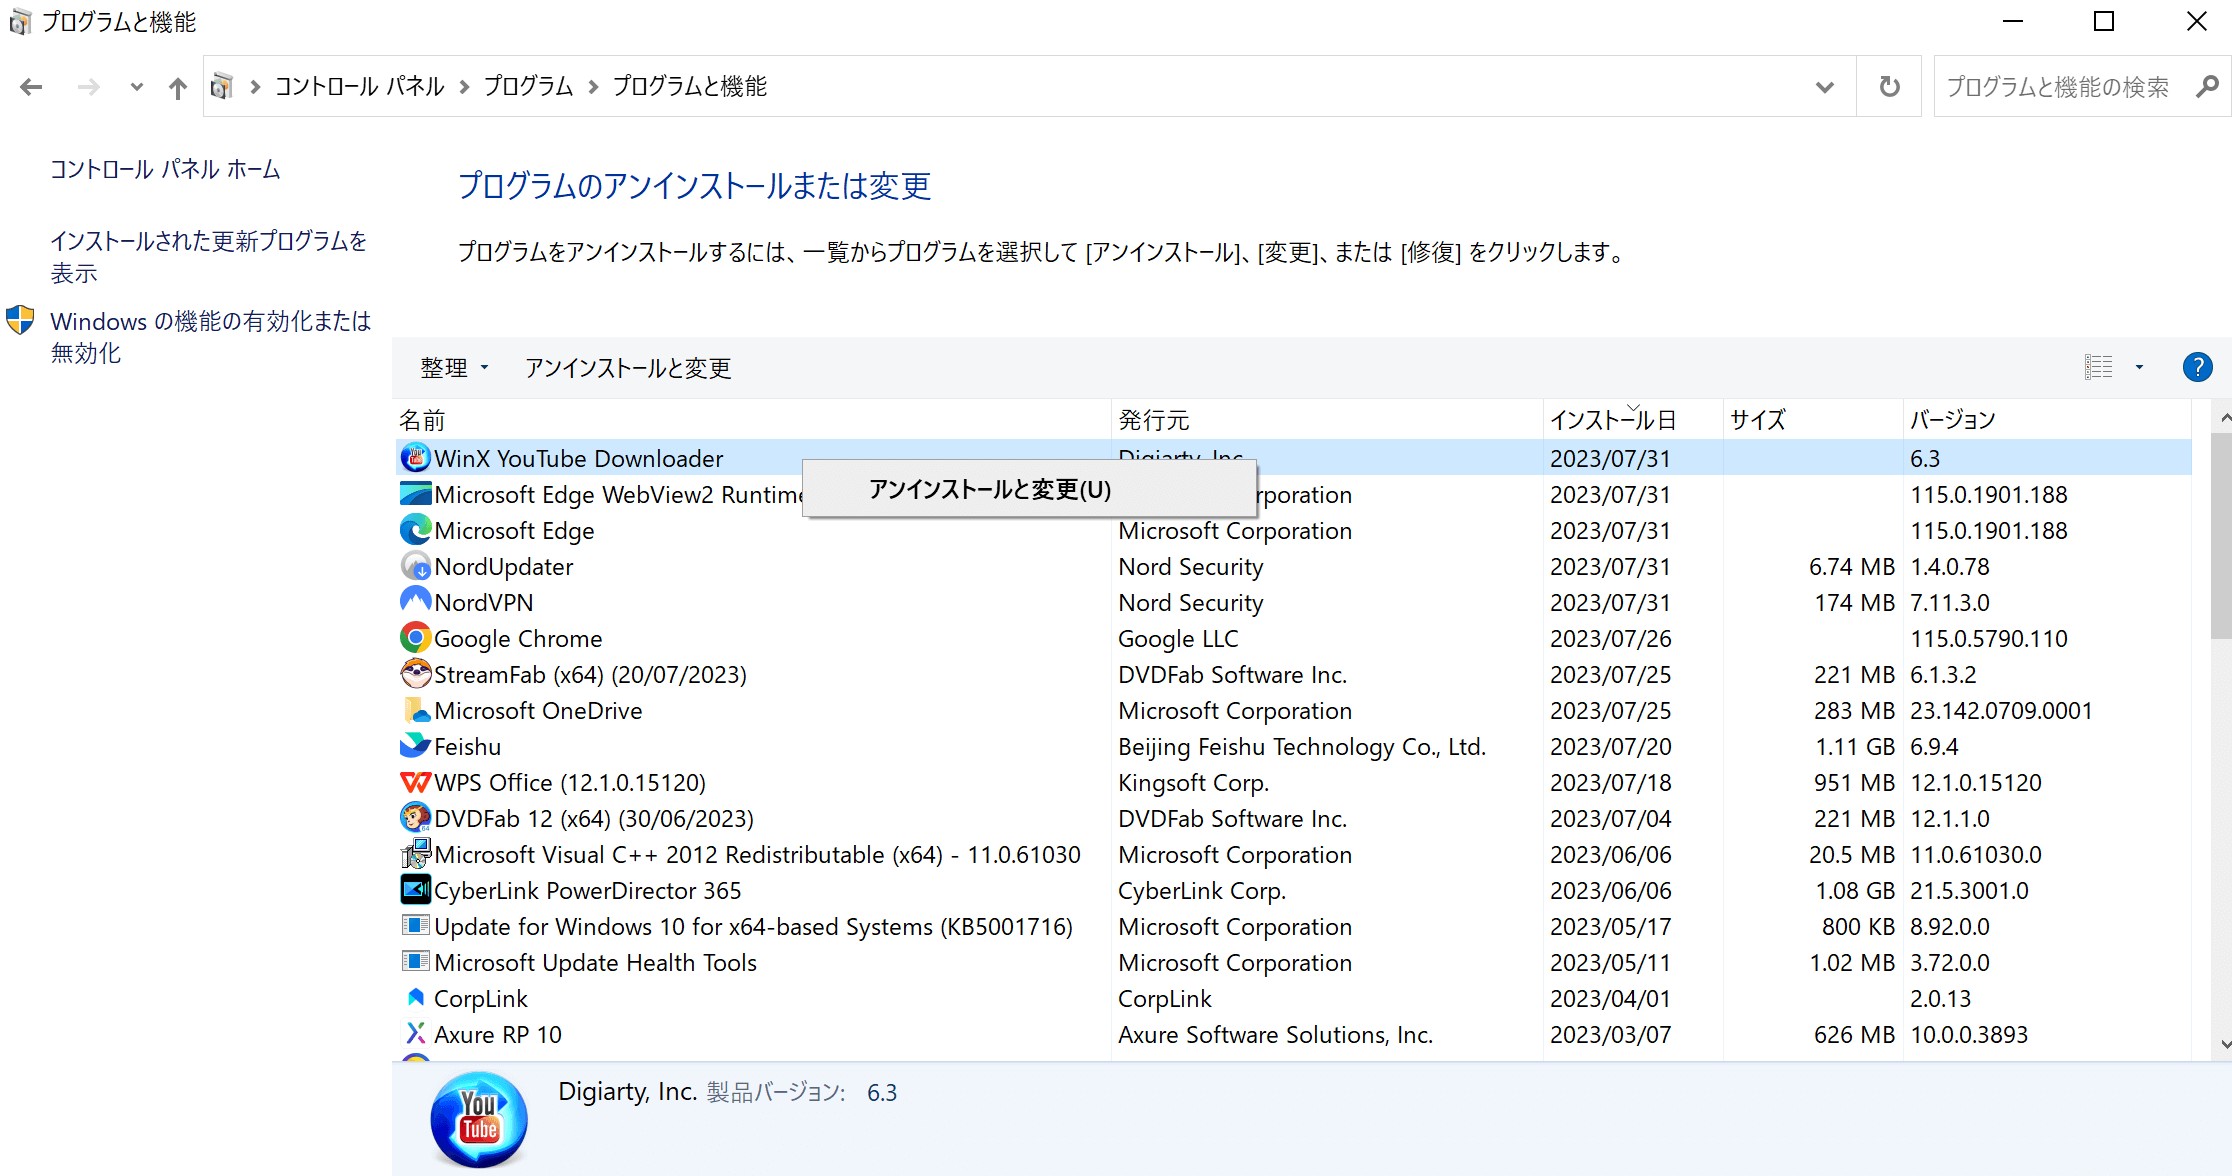Click the StreamFab (x64) icon

(415, 674)
